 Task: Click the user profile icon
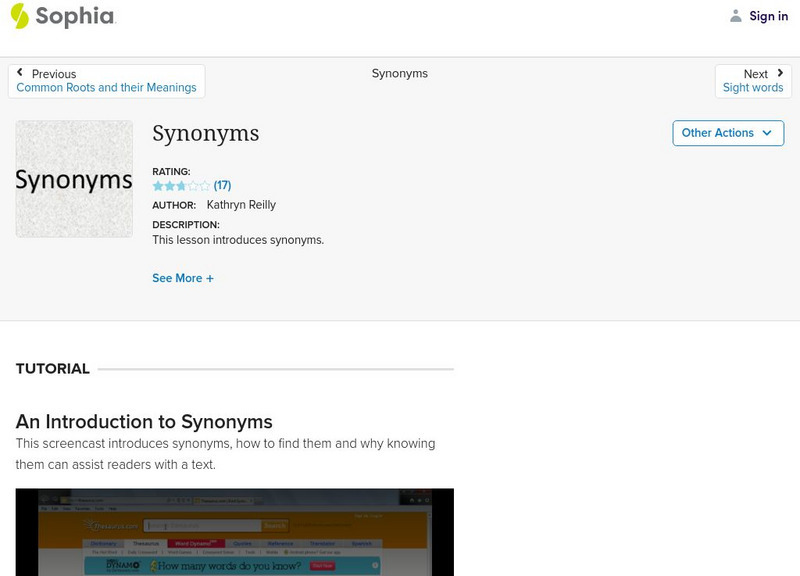tap(736, 16)
